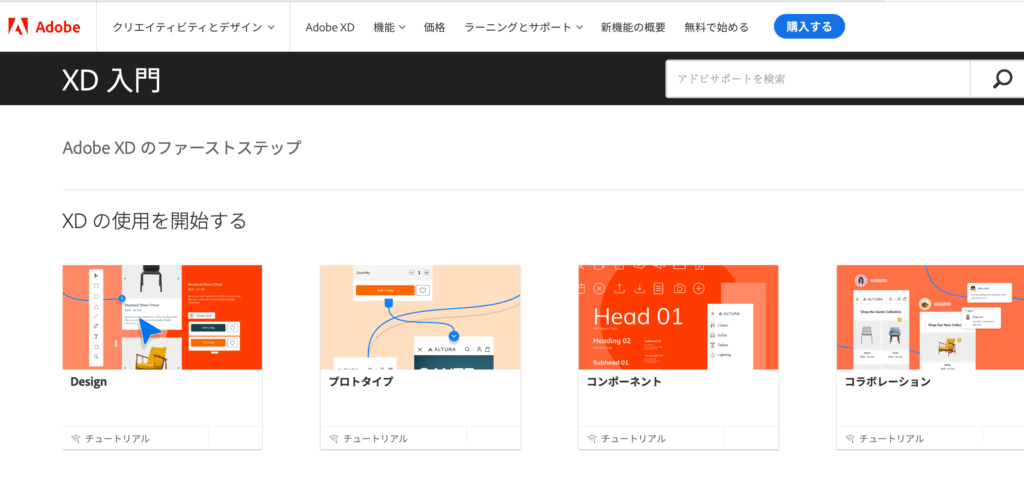The height and width of the screenshot is (494, 1024).
Task: Click チュートリアル label on コラボレーション card
Action: (x=891, y=438)
